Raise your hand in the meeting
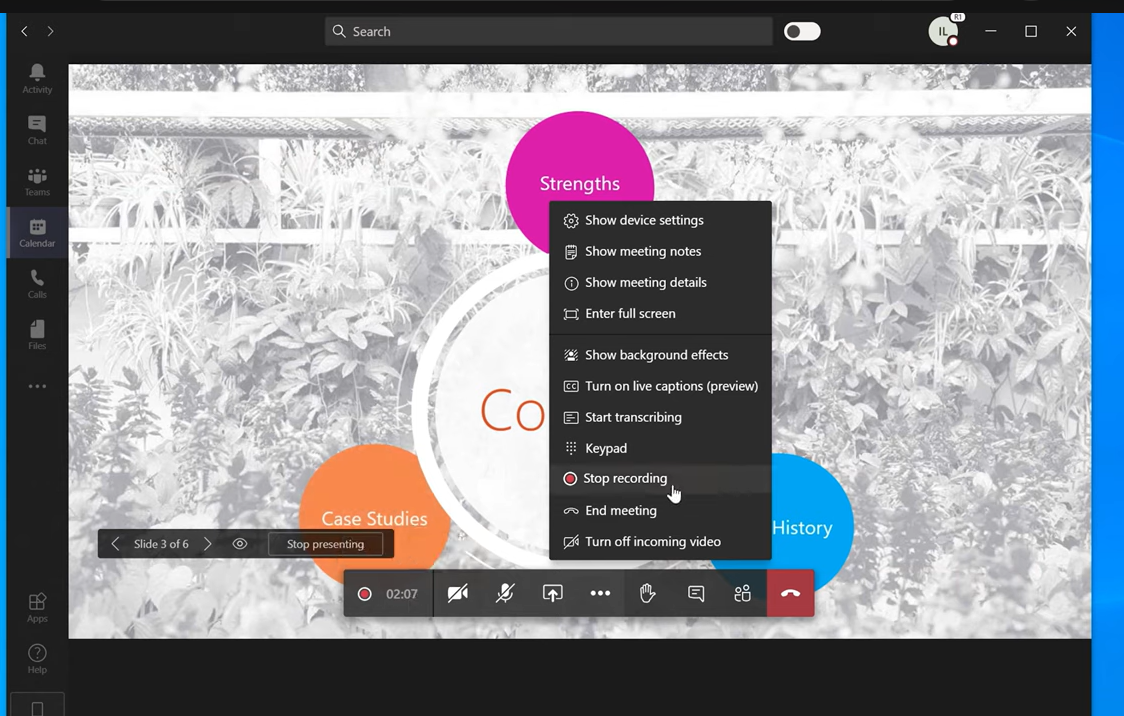Viewport: 1124px width, 716px height. [647, 594]
